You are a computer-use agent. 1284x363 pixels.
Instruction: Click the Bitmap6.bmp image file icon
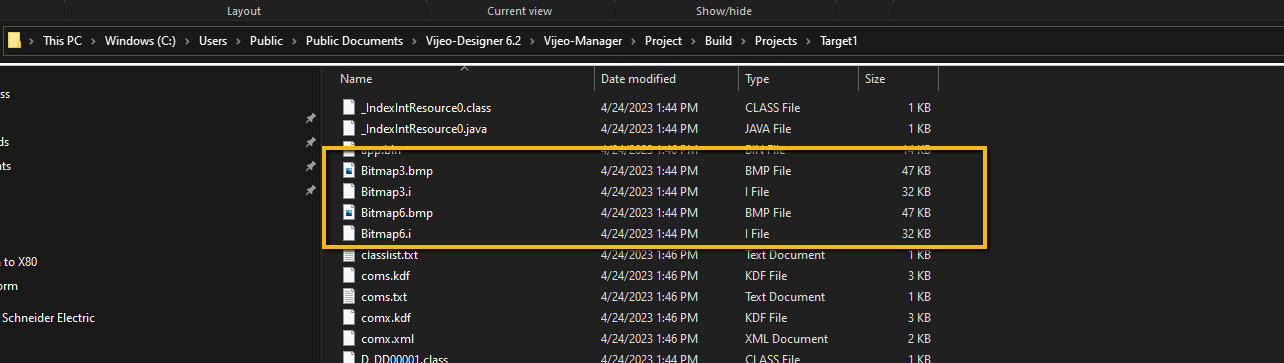[348, 213]
